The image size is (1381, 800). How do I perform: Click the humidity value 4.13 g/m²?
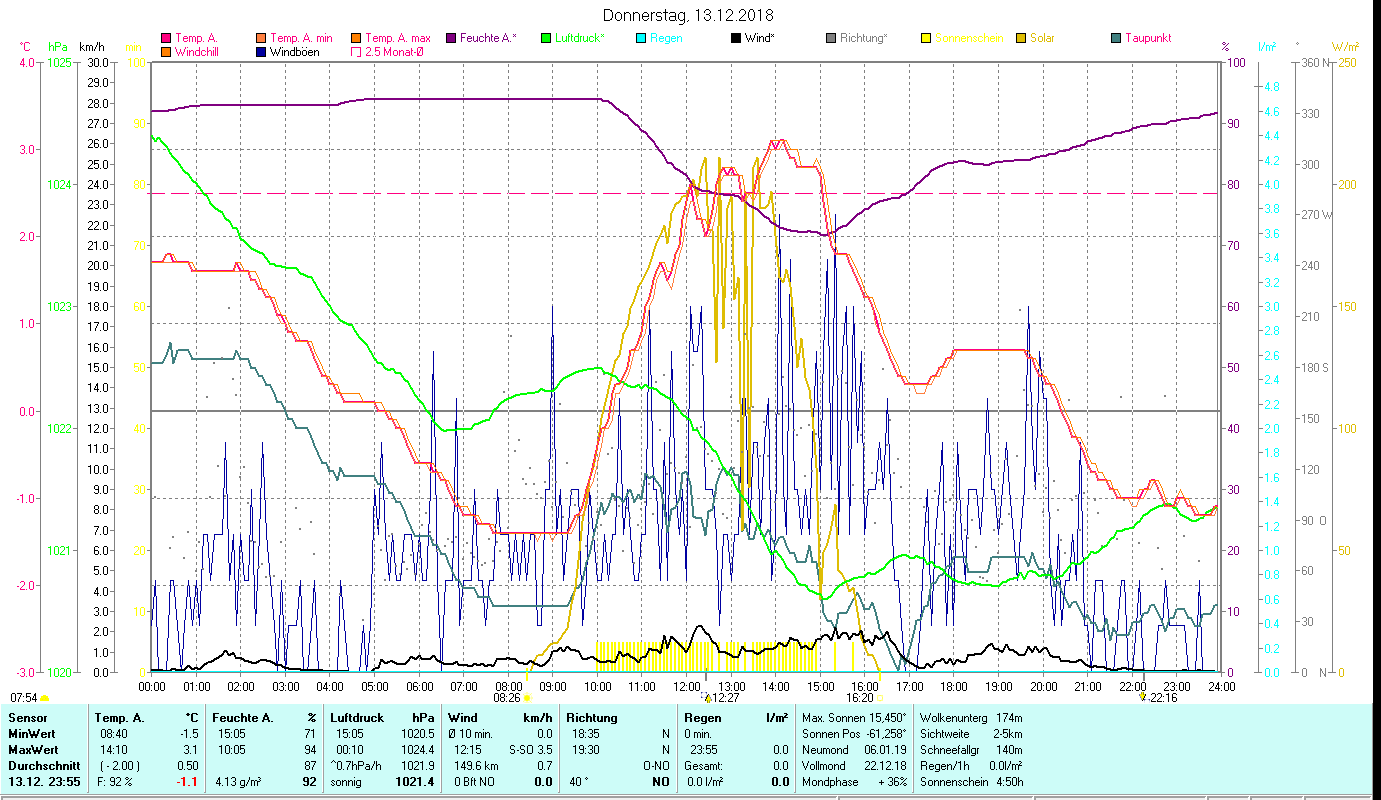click(x=238, y=782)
